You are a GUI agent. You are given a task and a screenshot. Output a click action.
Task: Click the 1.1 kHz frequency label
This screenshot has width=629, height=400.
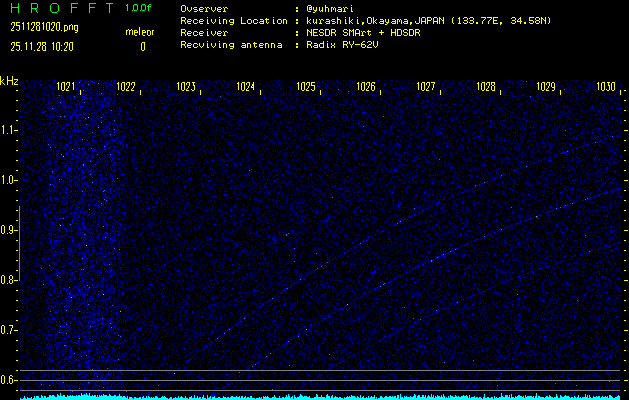click(x=9, y=130)
